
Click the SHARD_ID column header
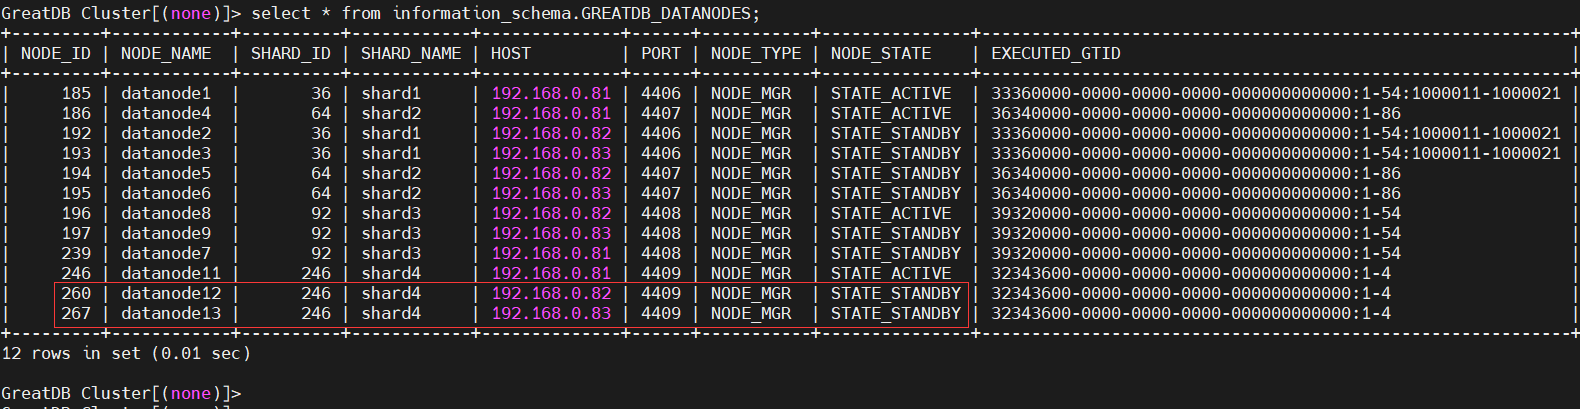coord(291,54)
